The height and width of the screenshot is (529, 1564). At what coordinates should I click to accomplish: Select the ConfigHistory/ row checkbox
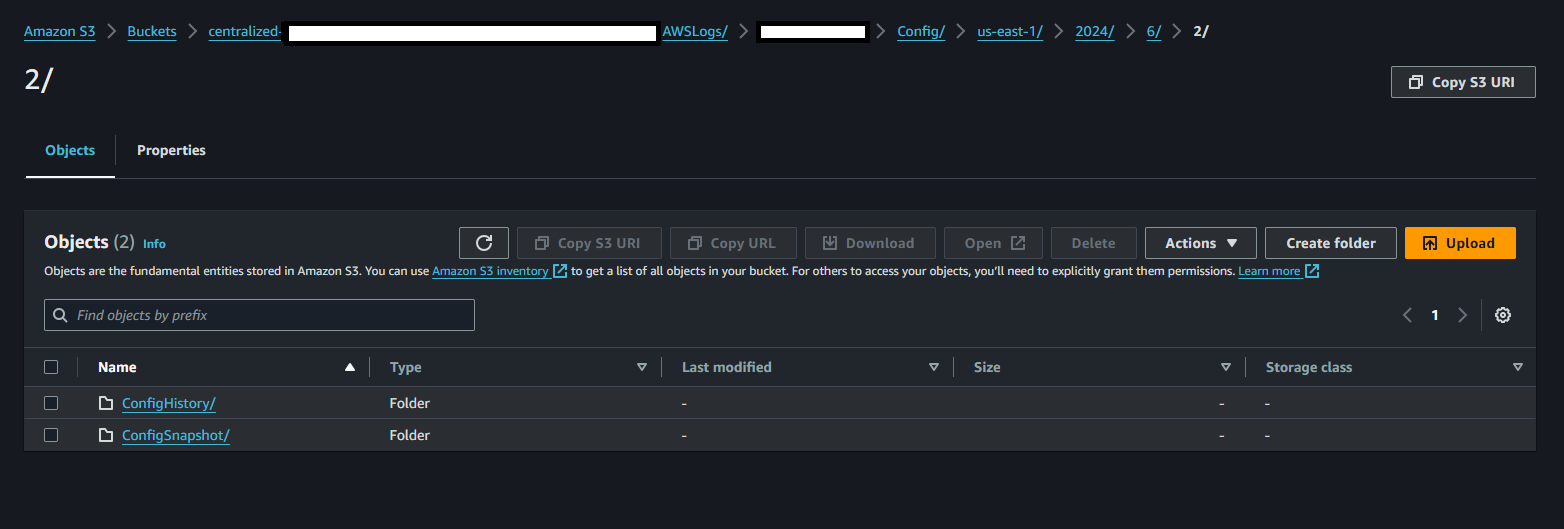51,403
